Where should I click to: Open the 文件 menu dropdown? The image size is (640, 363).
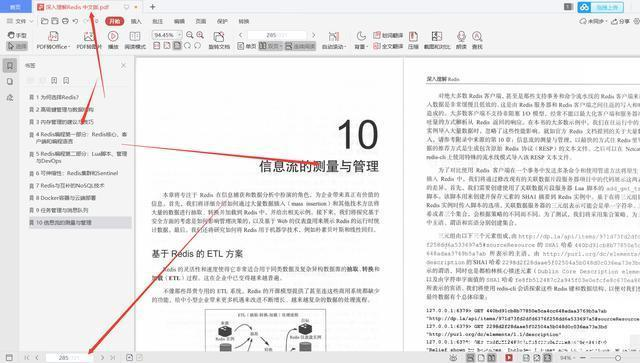click(20, 21)
